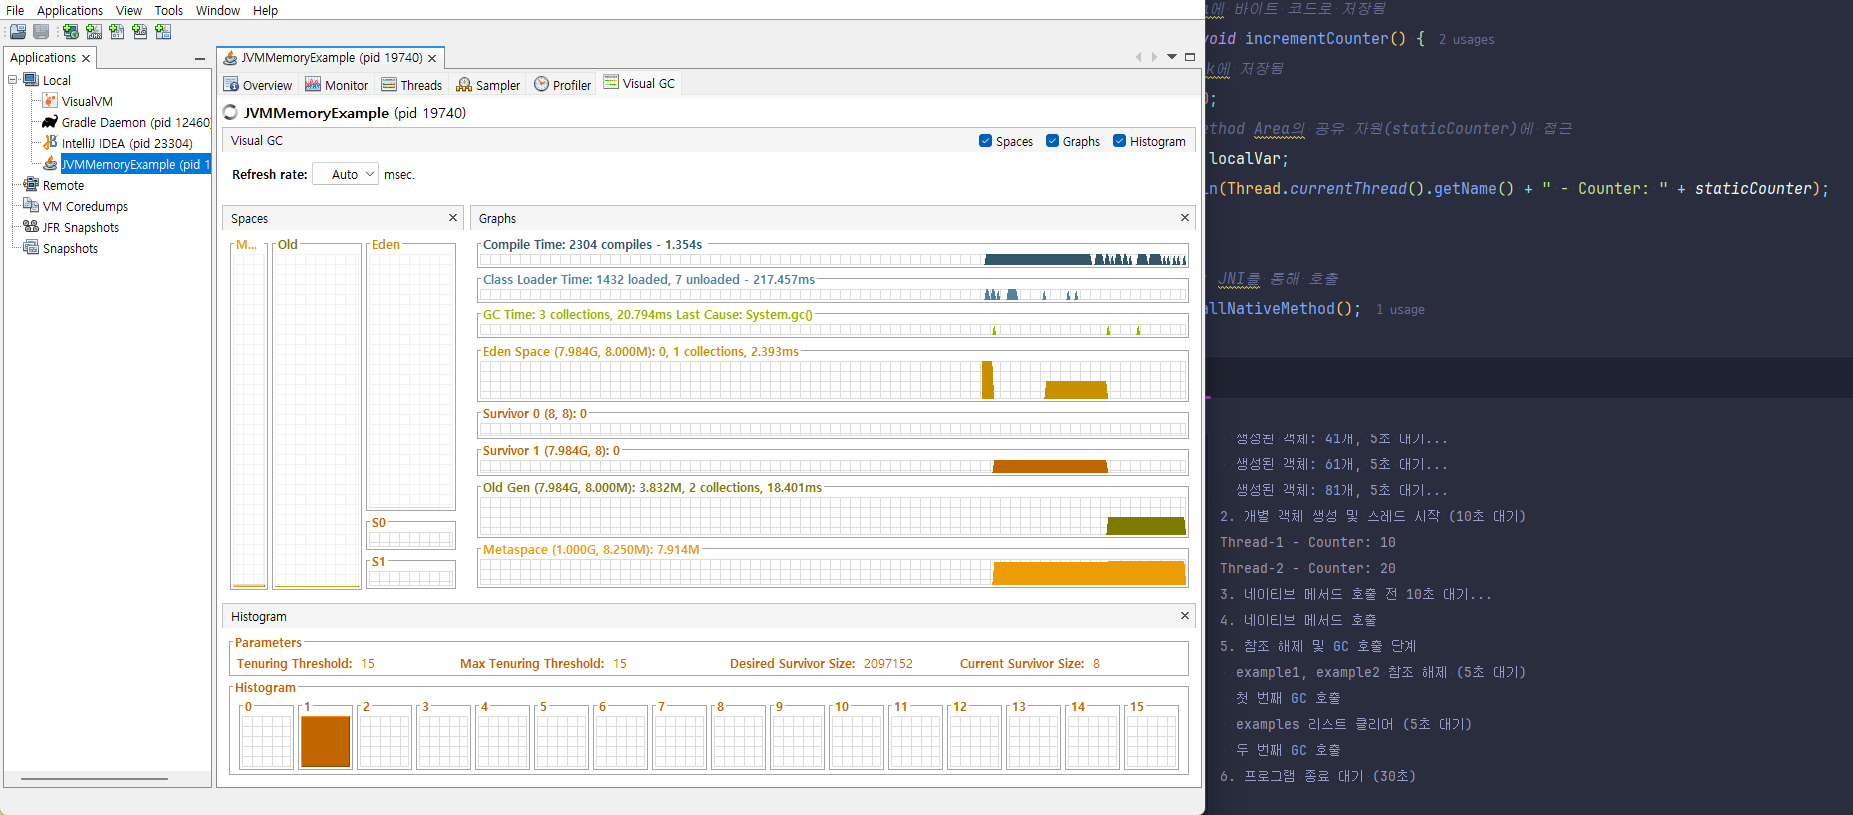
Task: Open the Tools menu
Action: (168, 10)
